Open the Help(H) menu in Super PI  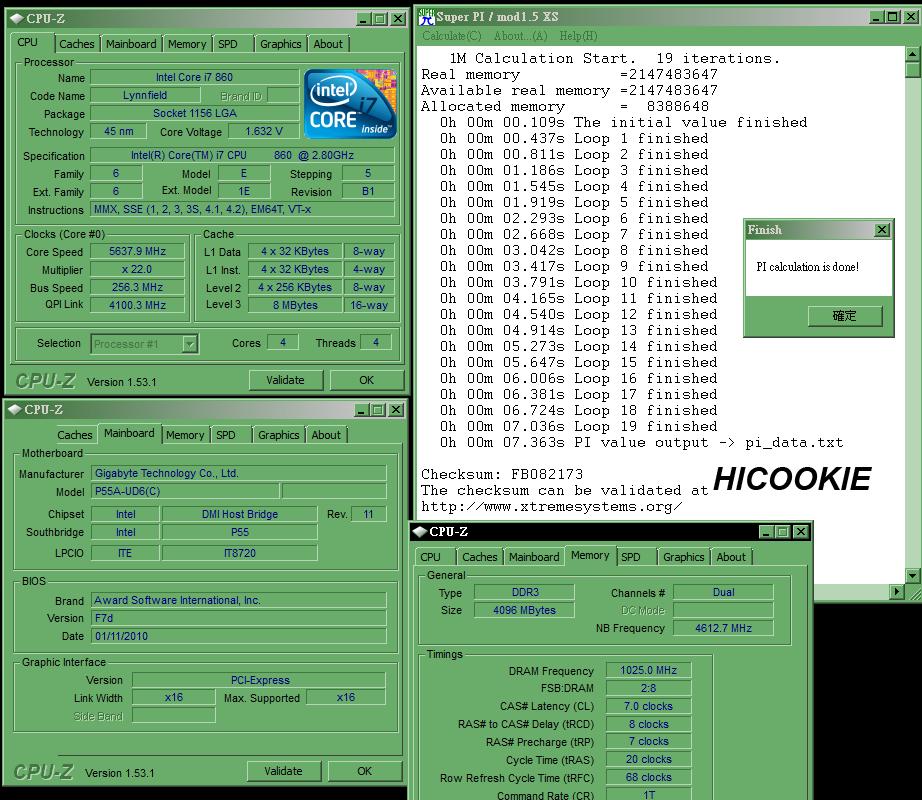point(578,36)
